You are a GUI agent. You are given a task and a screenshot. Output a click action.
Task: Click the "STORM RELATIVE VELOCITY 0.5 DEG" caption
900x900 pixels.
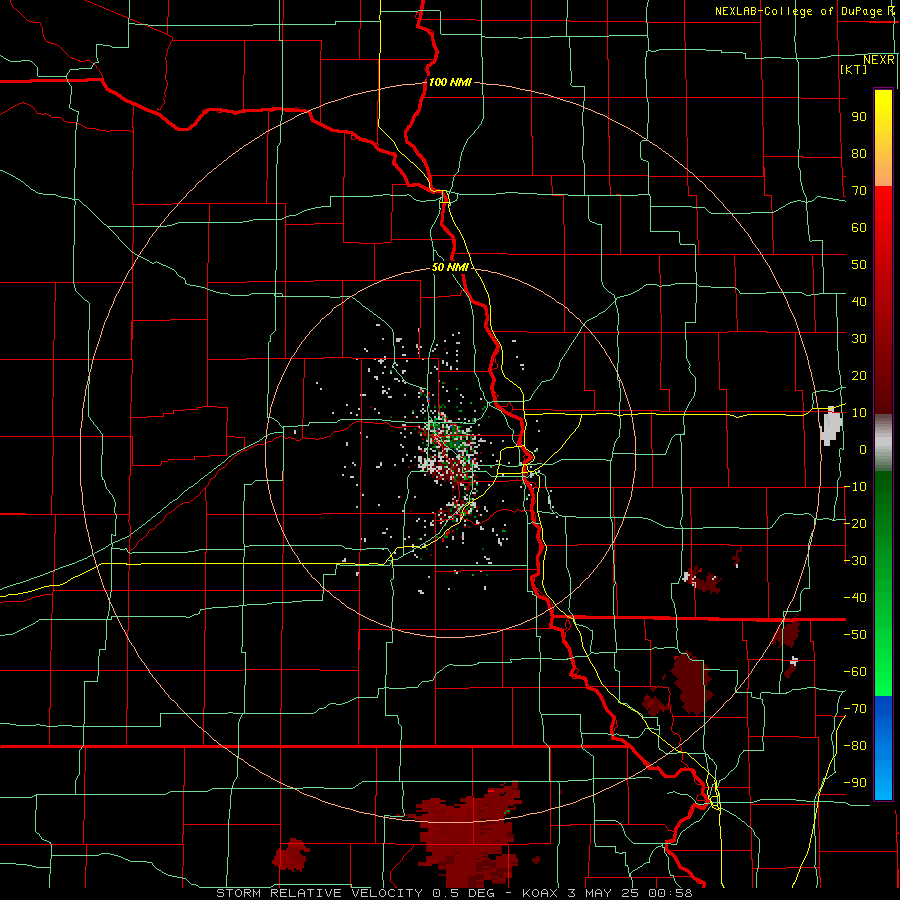(357, 893)
